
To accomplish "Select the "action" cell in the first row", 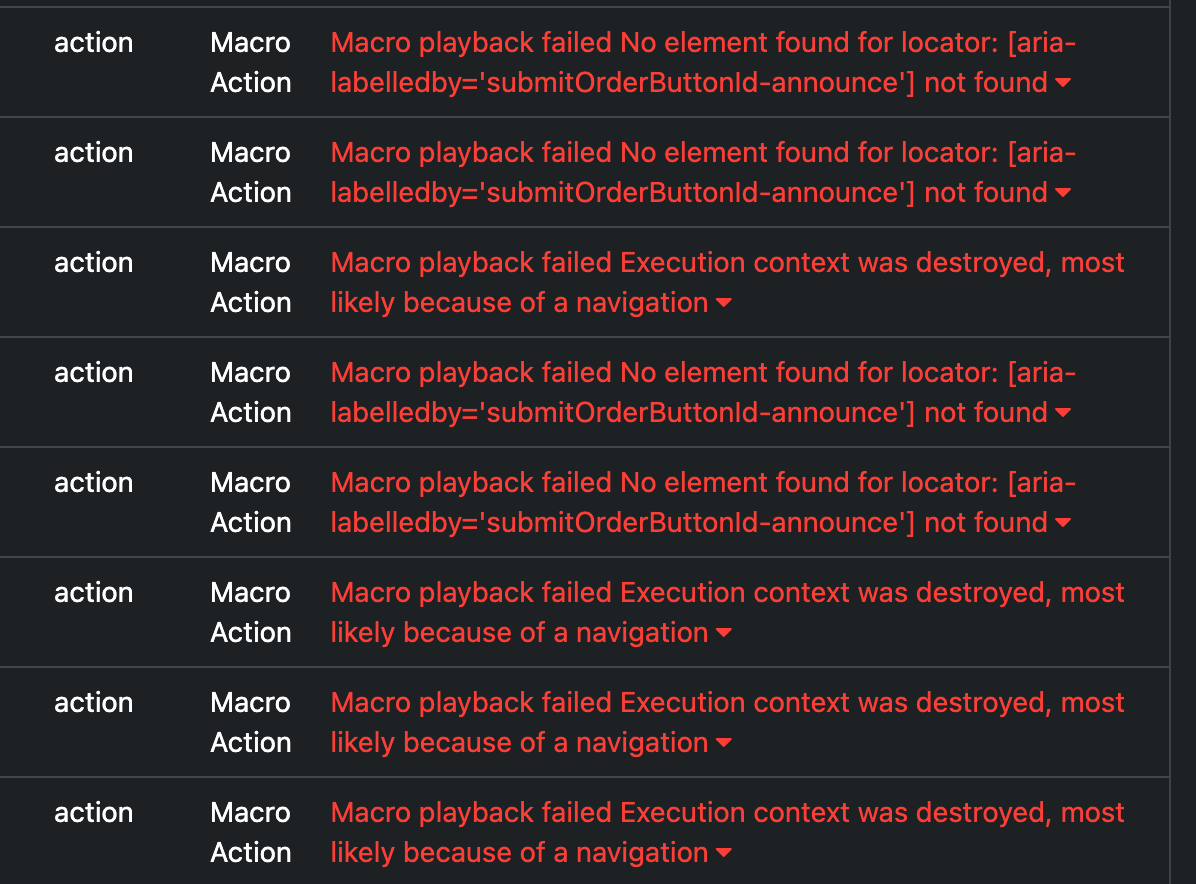I will tap(93, 43).
